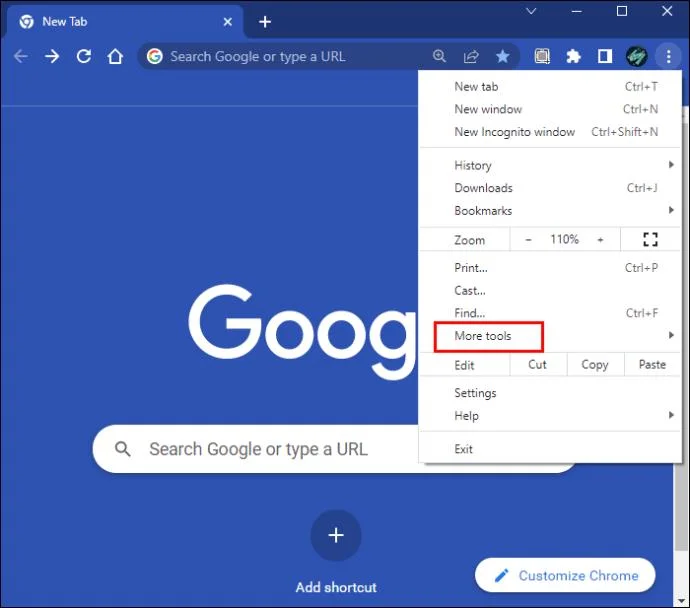
Task: Decrease zoom with the minus button
Action: click(528, 240)
